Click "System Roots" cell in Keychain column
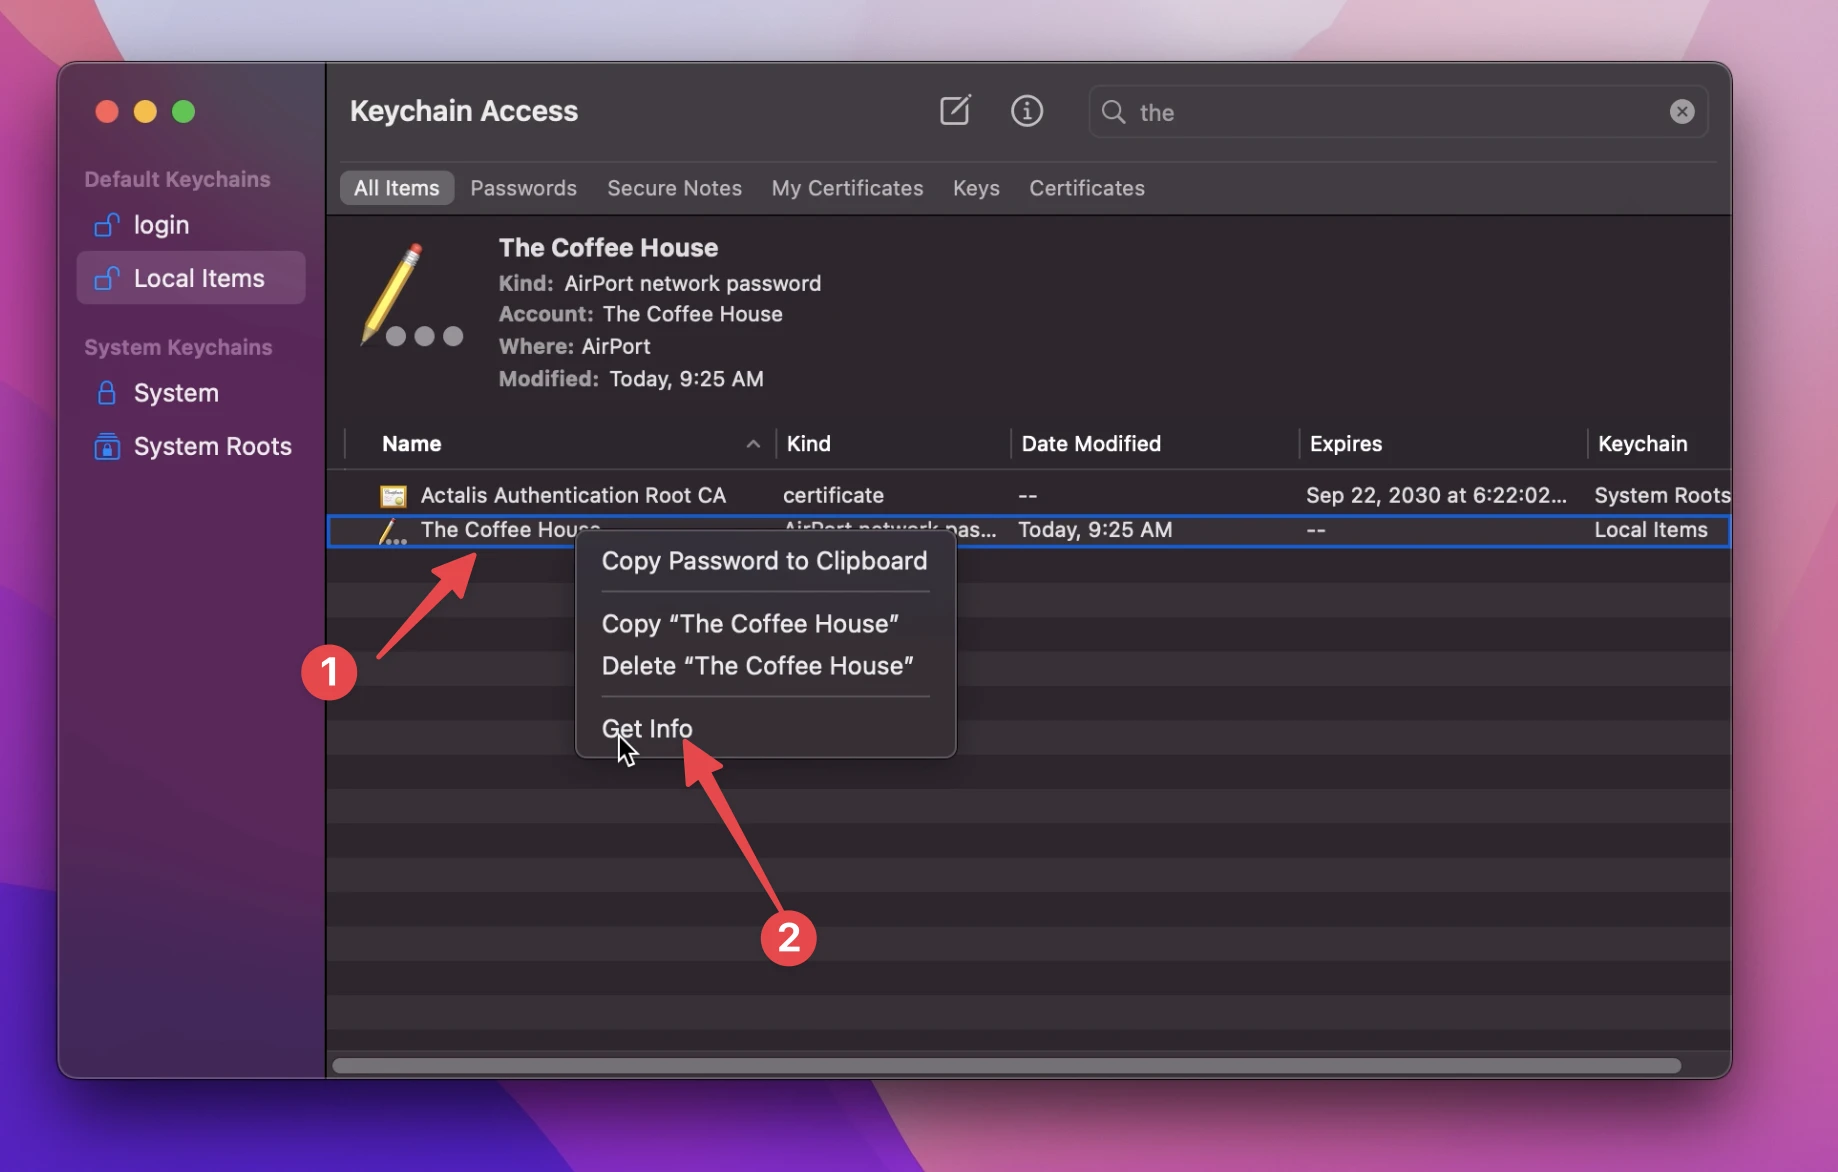 click(1661, 495)
